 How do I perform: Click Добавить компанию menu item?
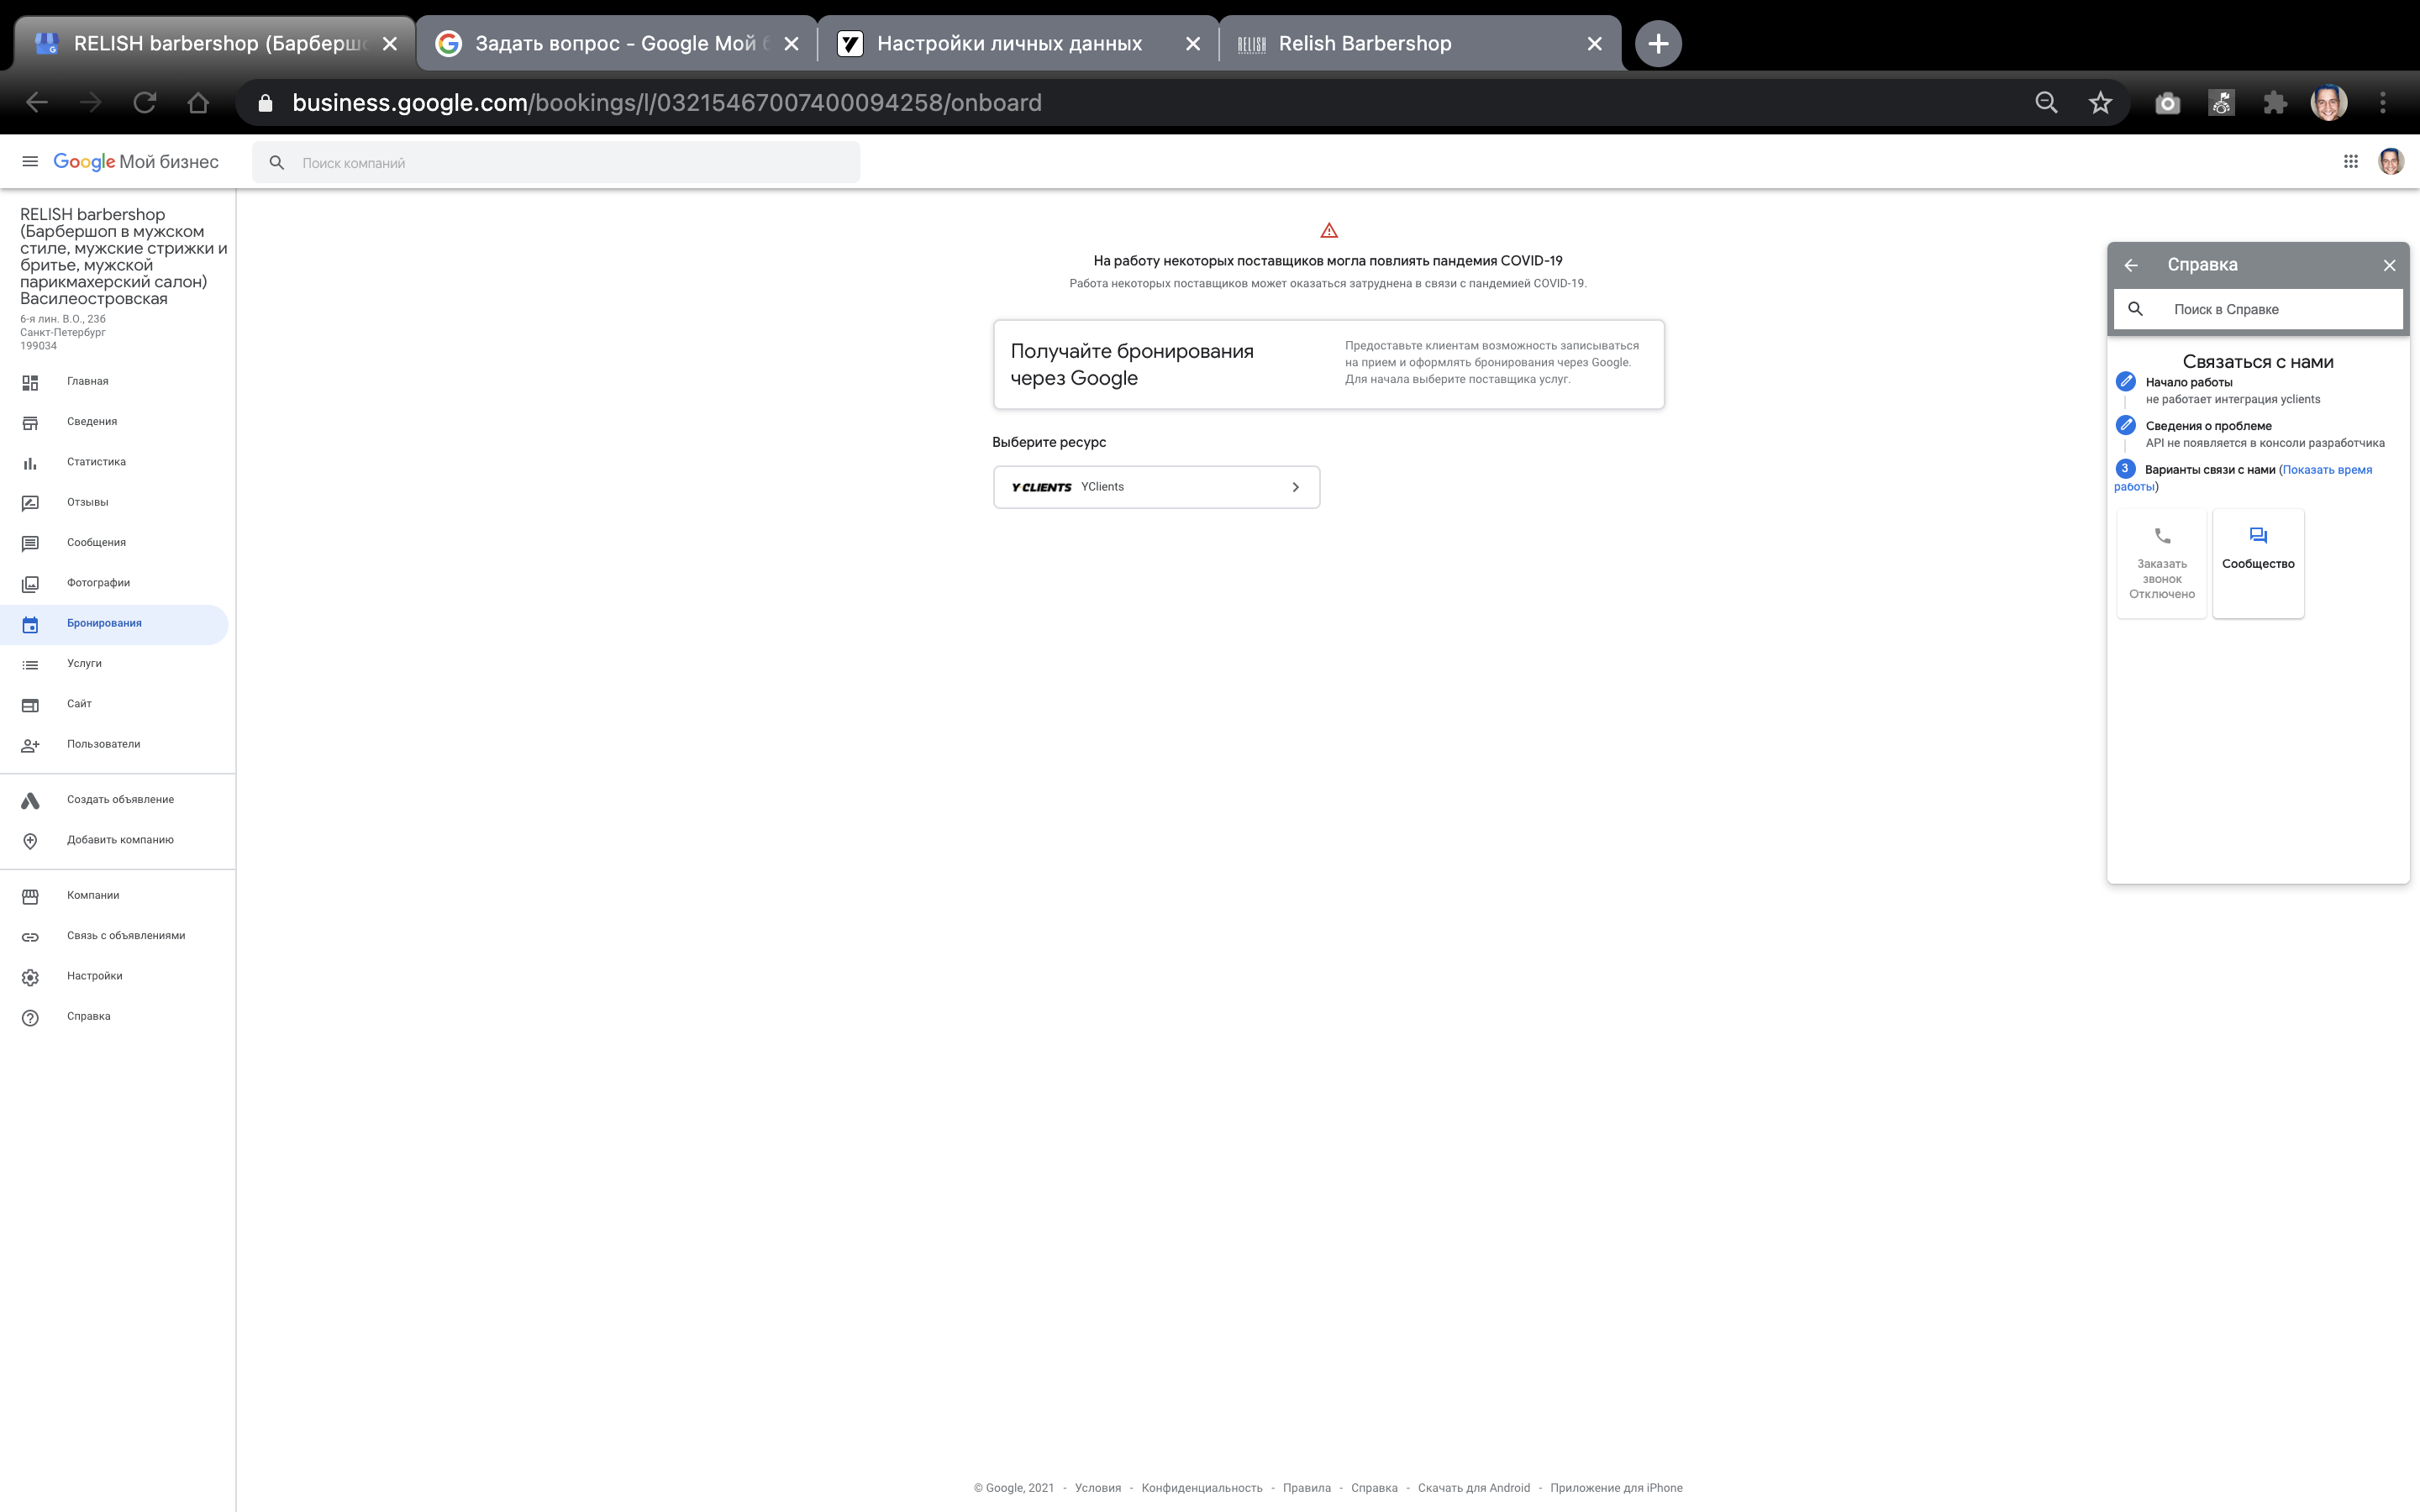120,840
